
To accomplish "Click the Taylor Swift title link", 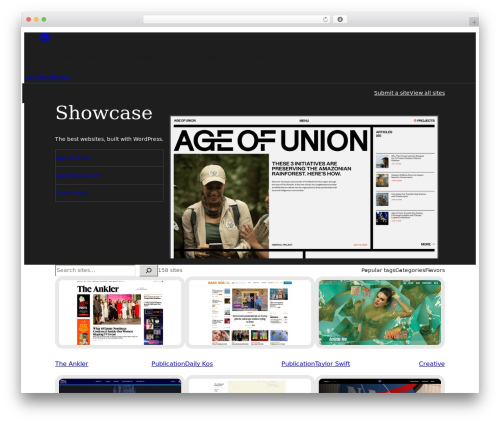I will click(332, 364).
